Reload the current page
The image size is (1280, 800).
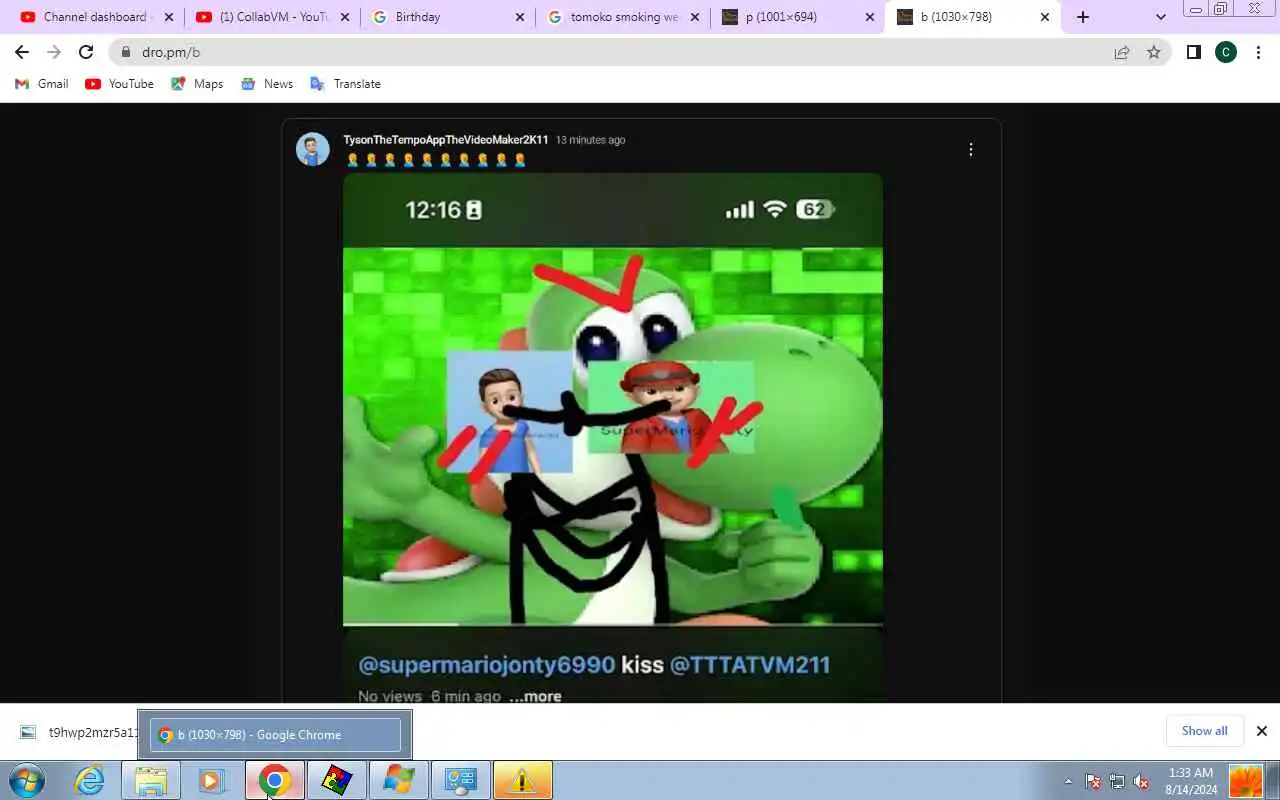tap(86, 52)
